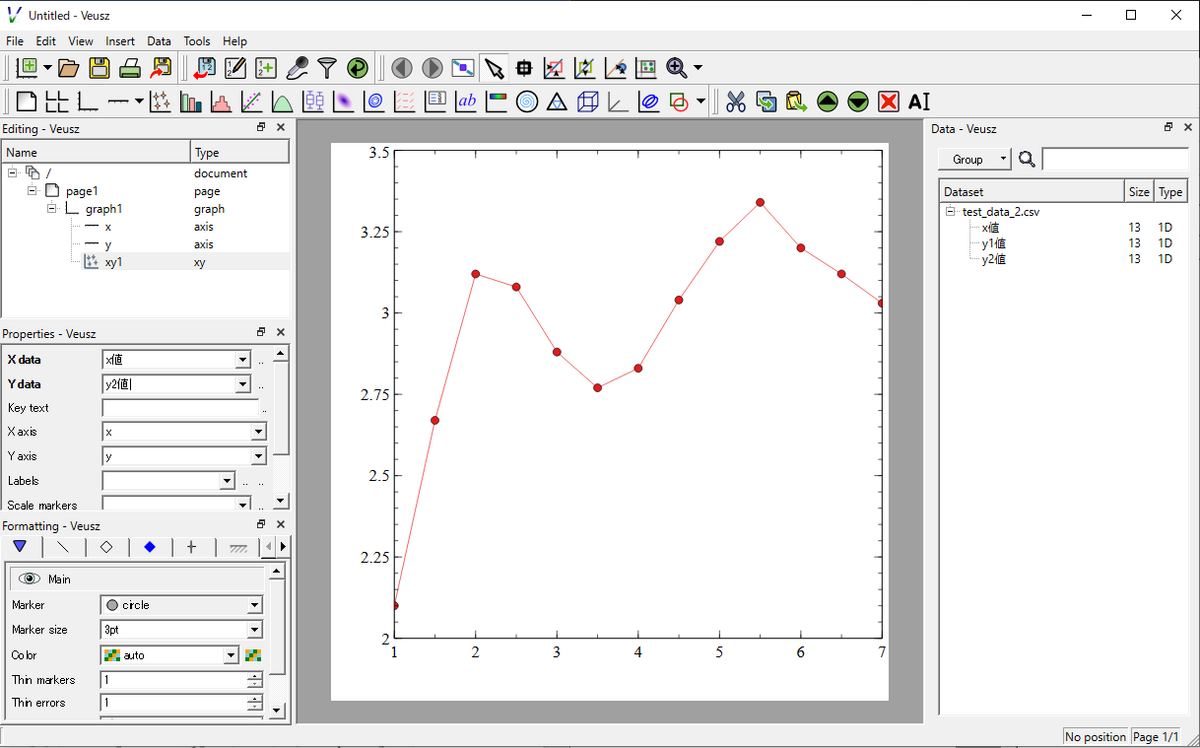This screenshot has width=1200, height=748.
Task: Open the zoom magnifier tool
Action: [677, 68]
